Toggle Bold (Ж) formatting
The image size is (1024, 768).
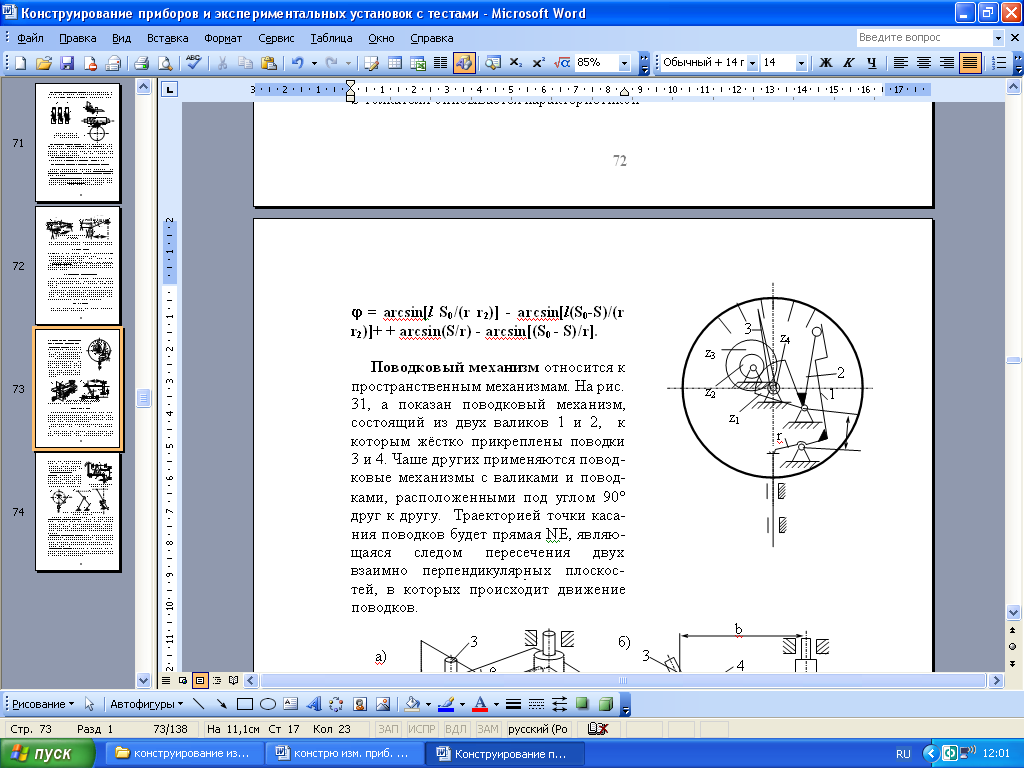coord(825,63)
